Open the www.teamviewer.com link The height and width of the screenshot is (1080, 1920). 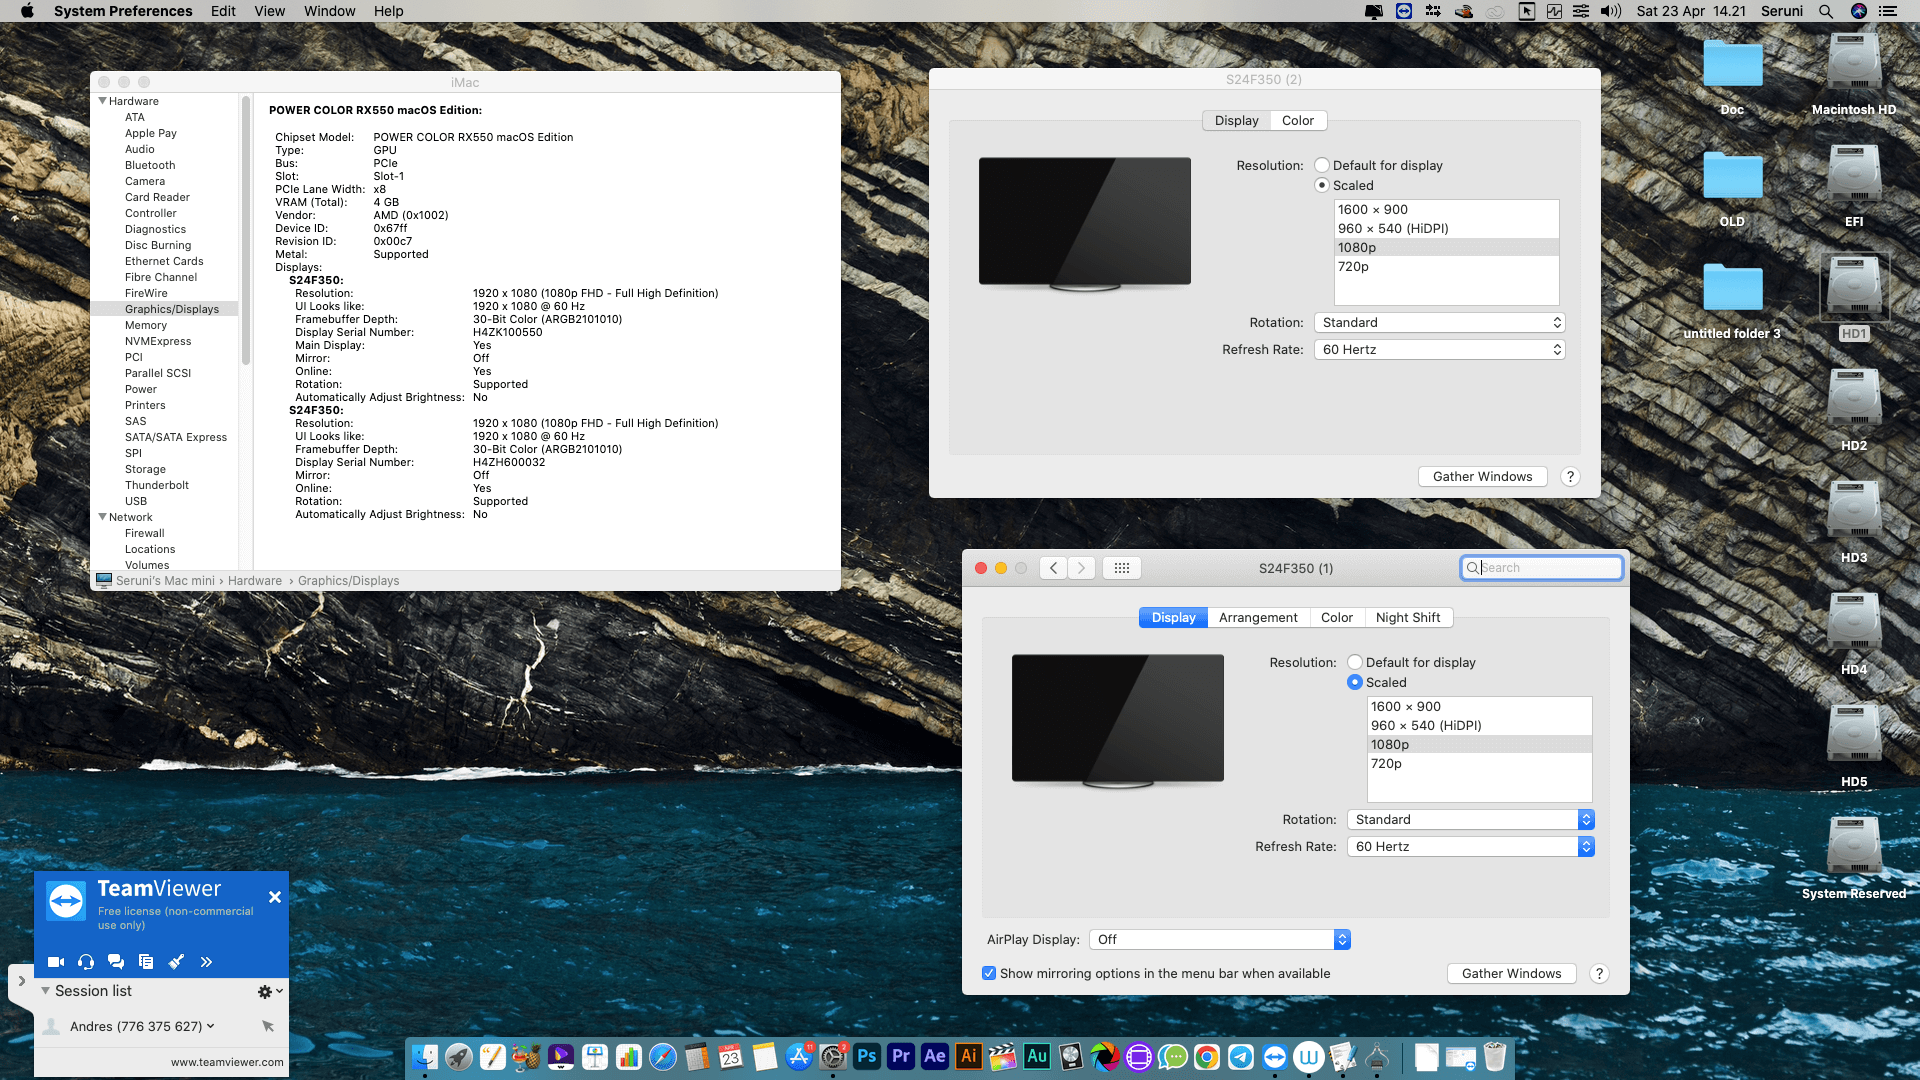(227, 1062)
